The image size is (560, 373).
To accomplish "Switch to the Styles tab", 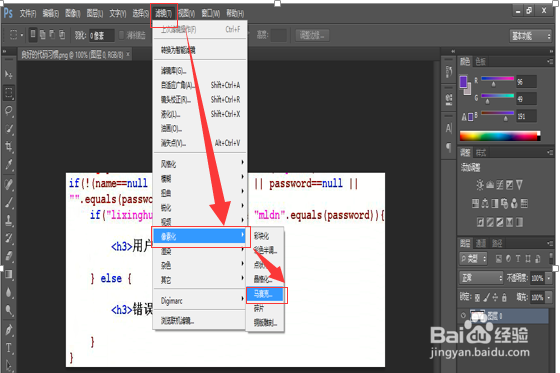I will (x=481, y=153).
